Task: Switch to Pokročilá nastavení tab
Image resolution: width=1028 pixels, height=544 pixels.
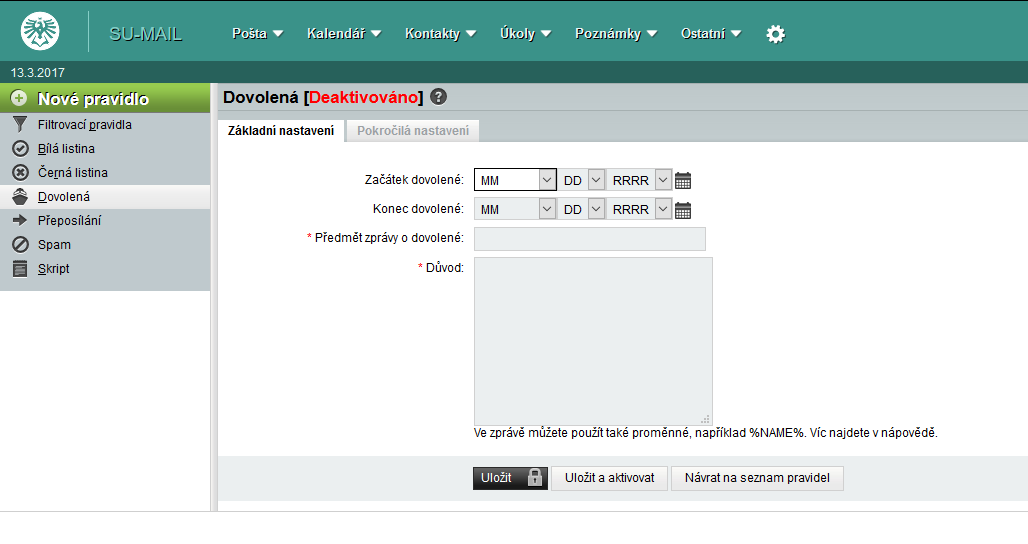Action: [413, 130]
